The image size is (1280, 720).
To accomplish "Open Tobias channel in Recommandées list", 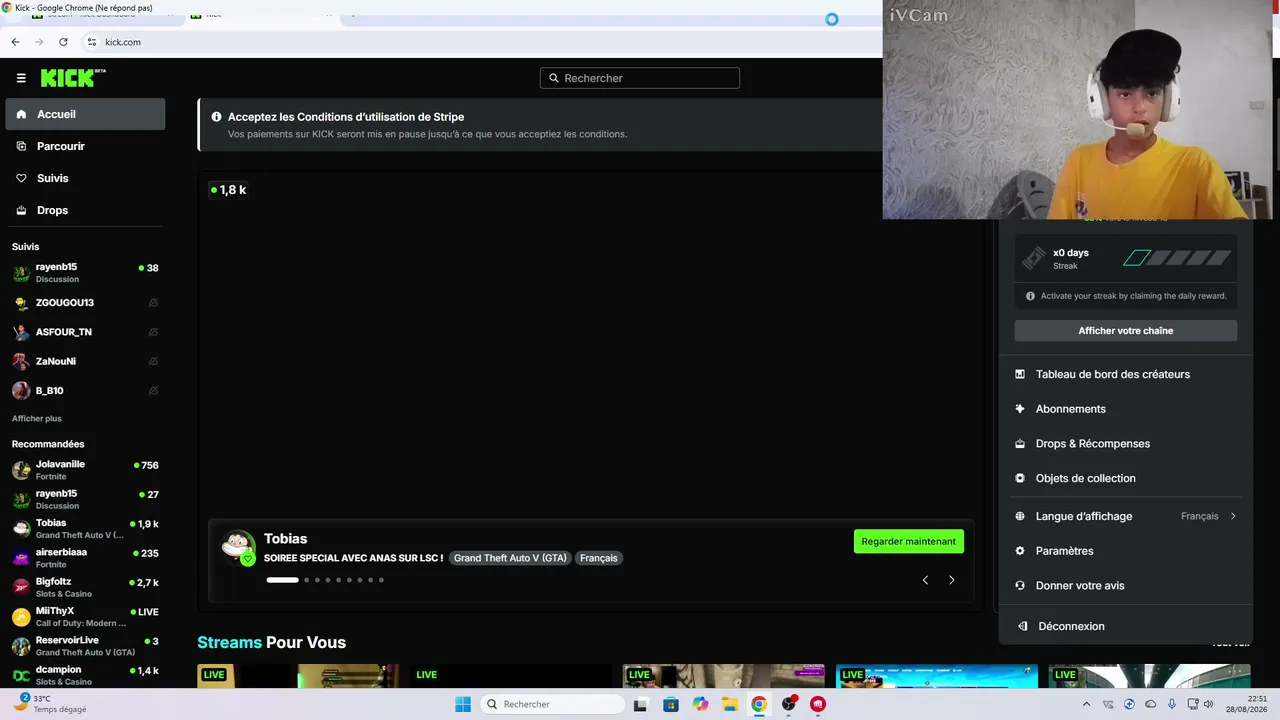I will [x=85, y=529].
